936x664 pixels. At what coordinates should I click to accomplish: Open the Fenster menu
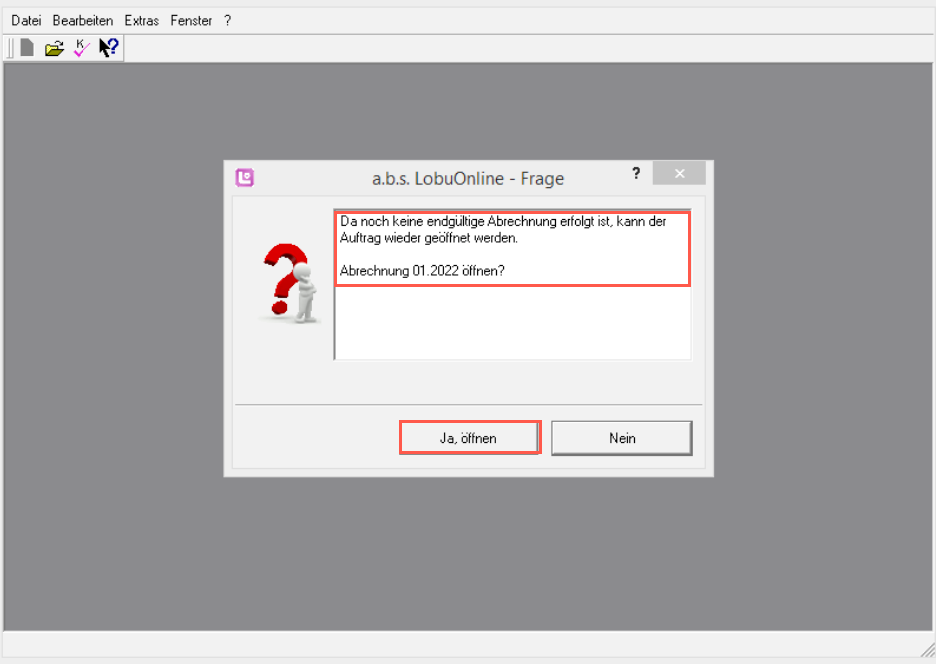(191, 20)
